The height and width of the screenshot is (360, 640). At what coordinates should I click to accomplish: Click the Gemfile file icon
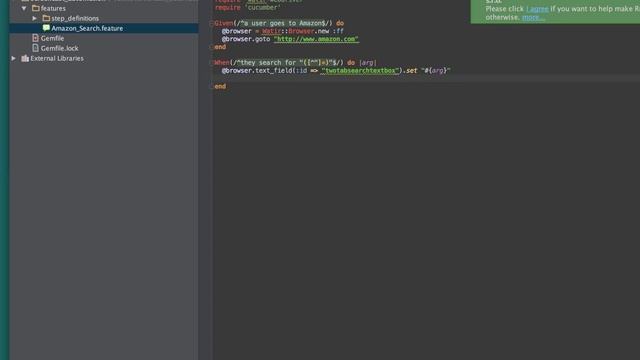point(36,38)
